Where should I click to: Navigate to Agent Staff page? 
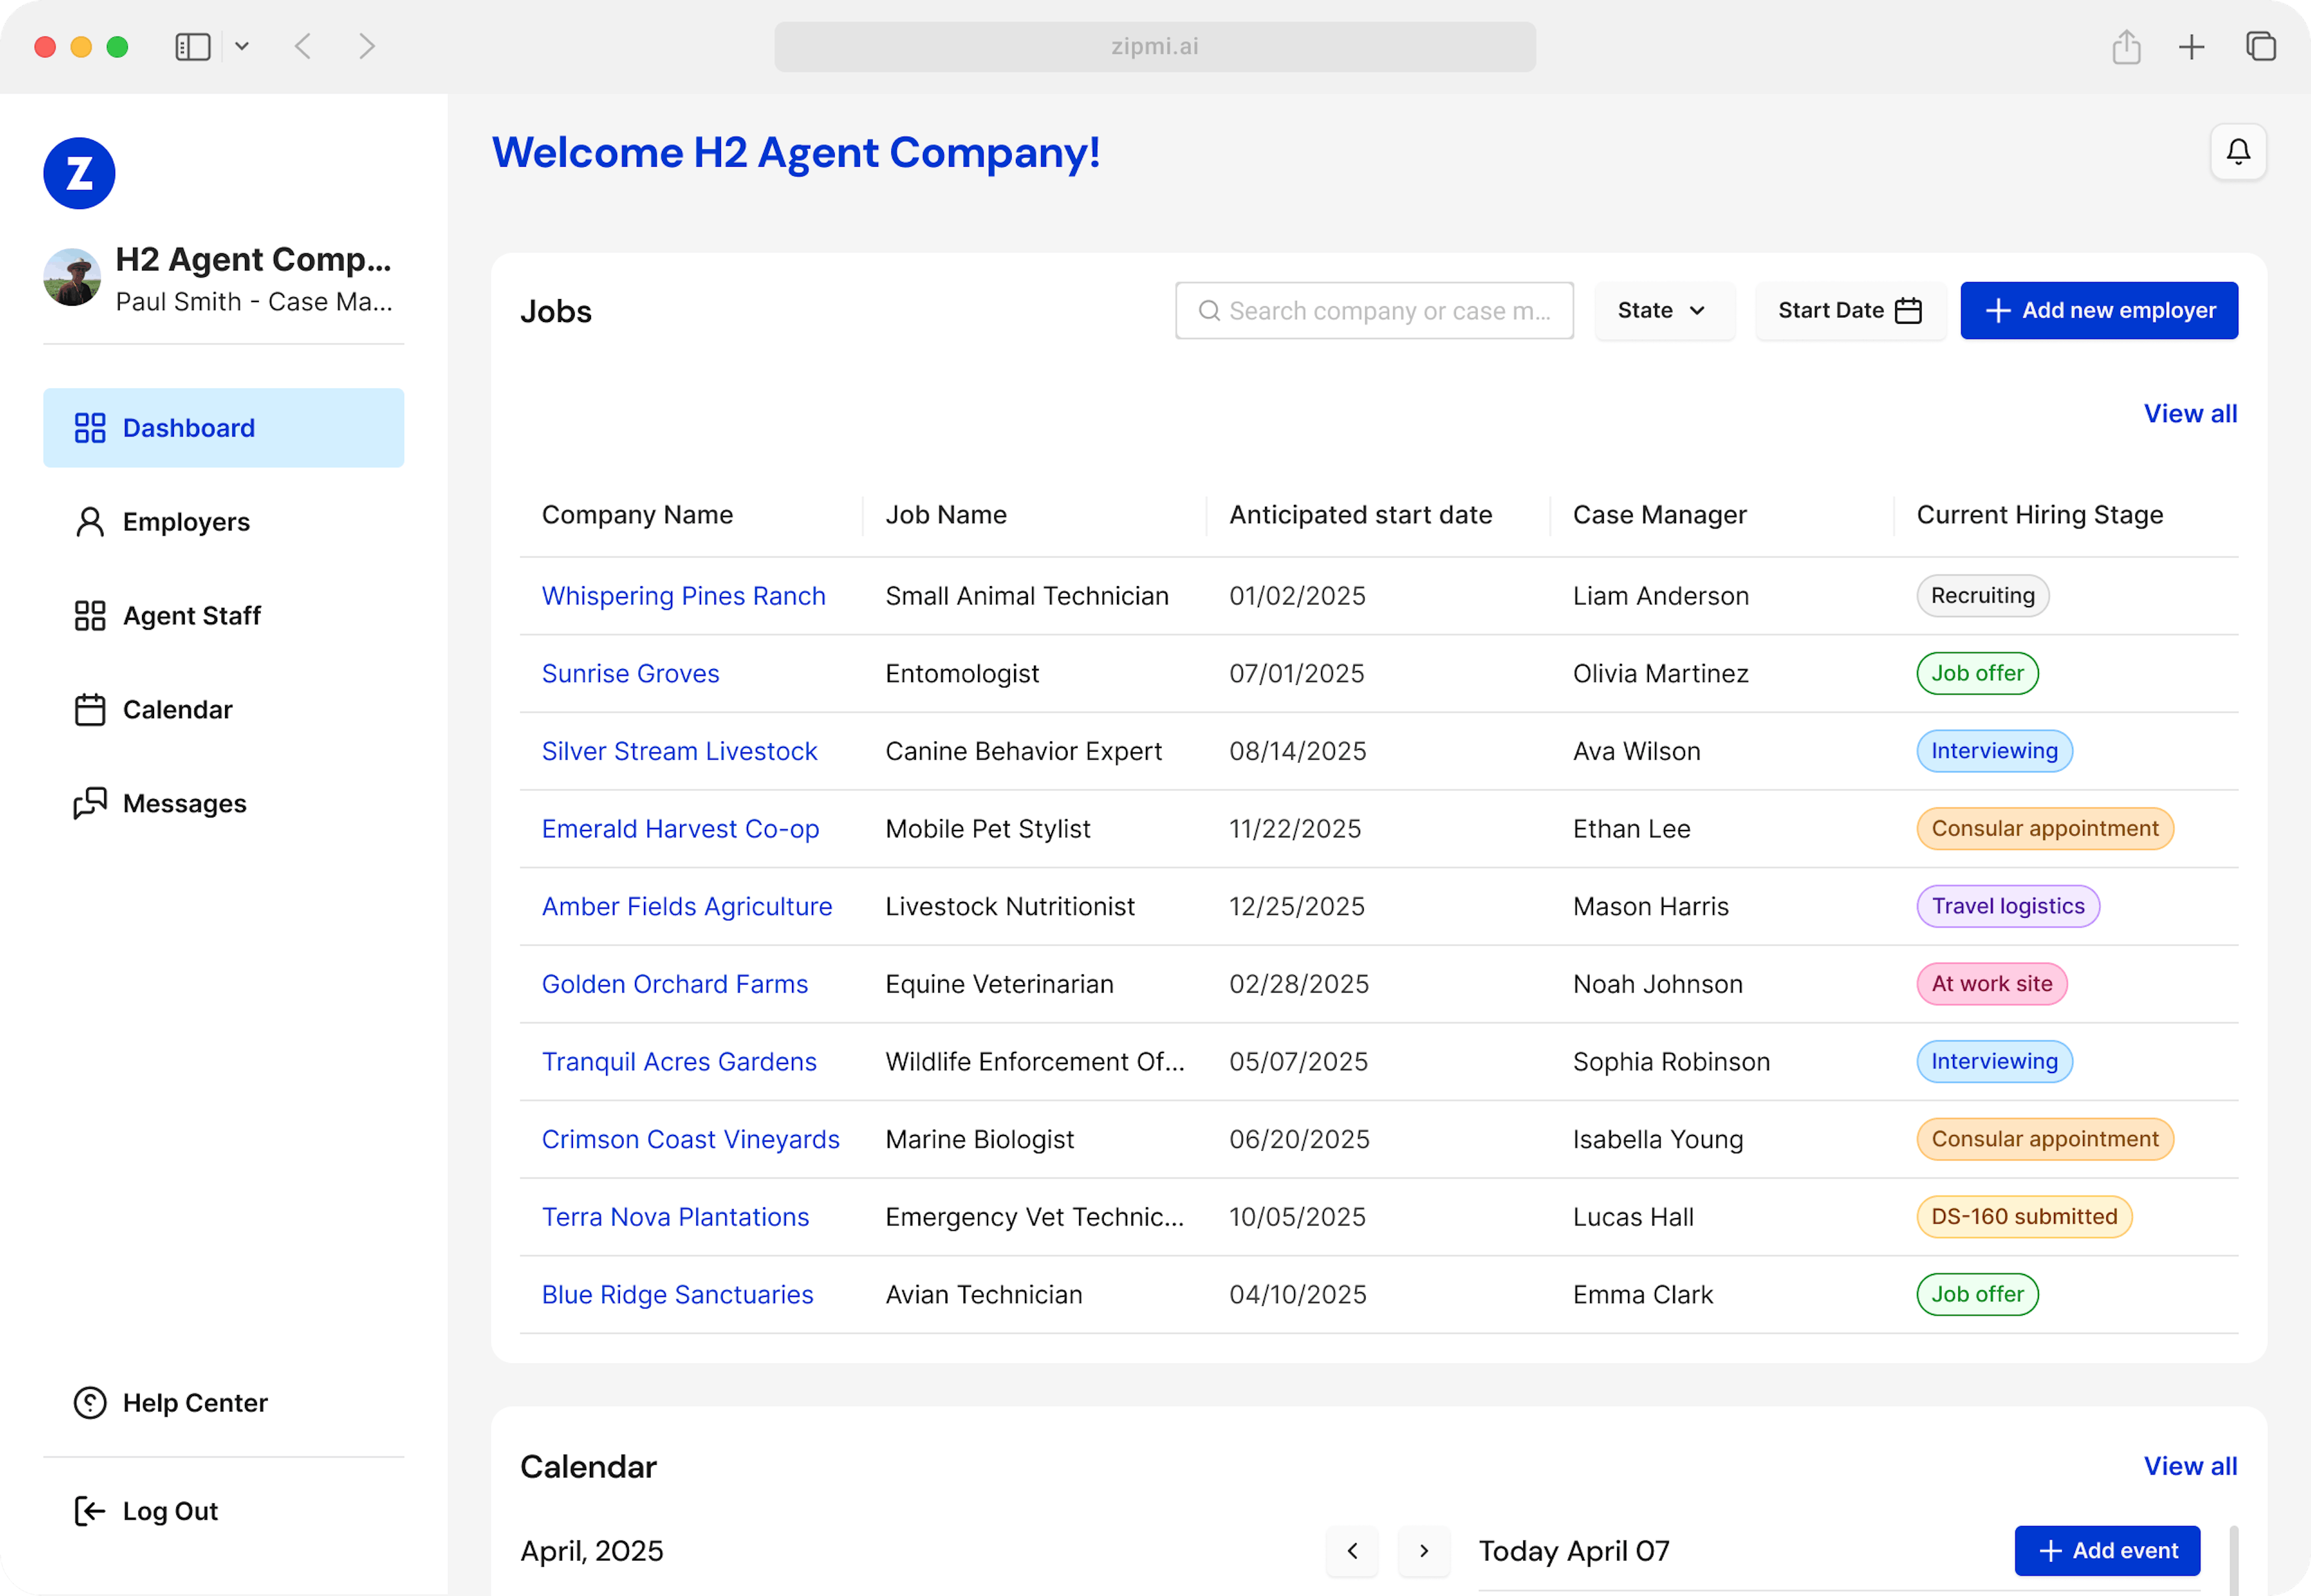(191, 616)
